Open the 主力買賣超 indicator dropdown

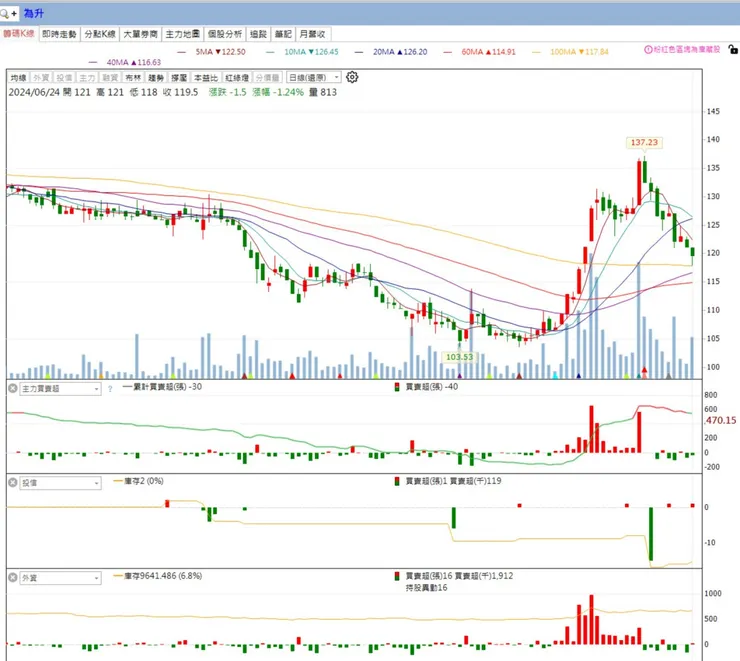click(60, 389)
